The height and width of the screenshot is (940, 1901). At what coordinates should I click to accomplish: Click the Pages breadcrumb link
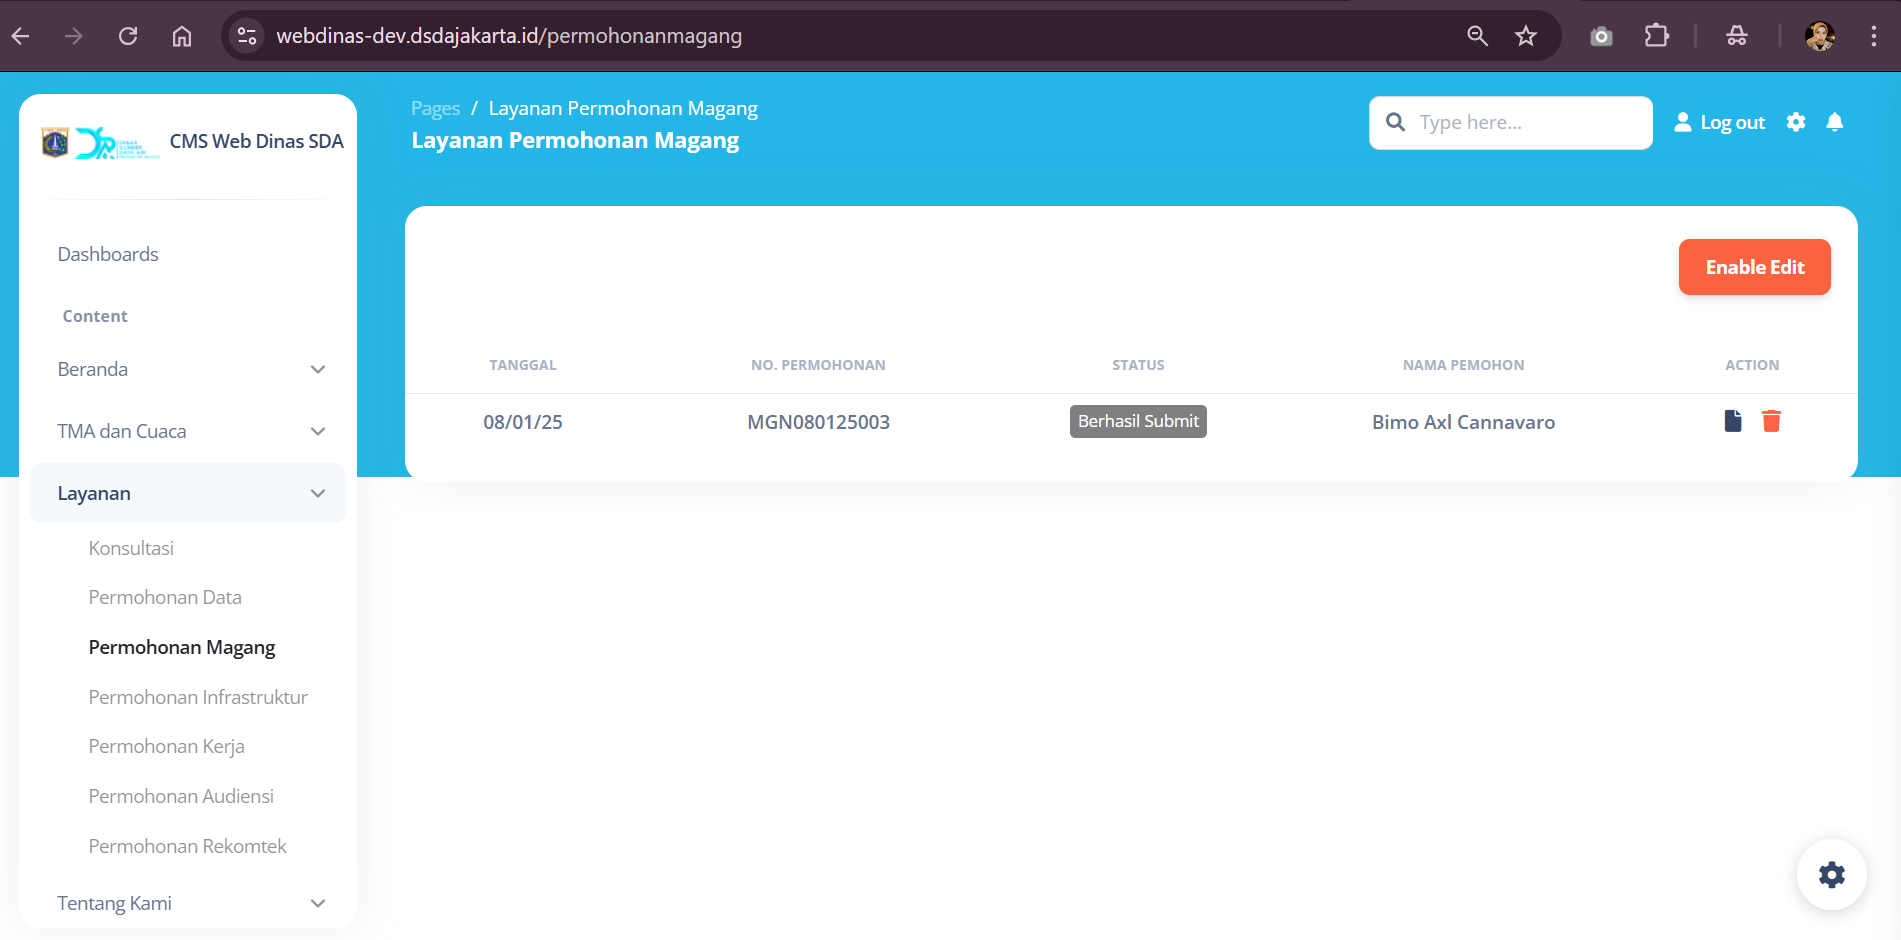435,108
